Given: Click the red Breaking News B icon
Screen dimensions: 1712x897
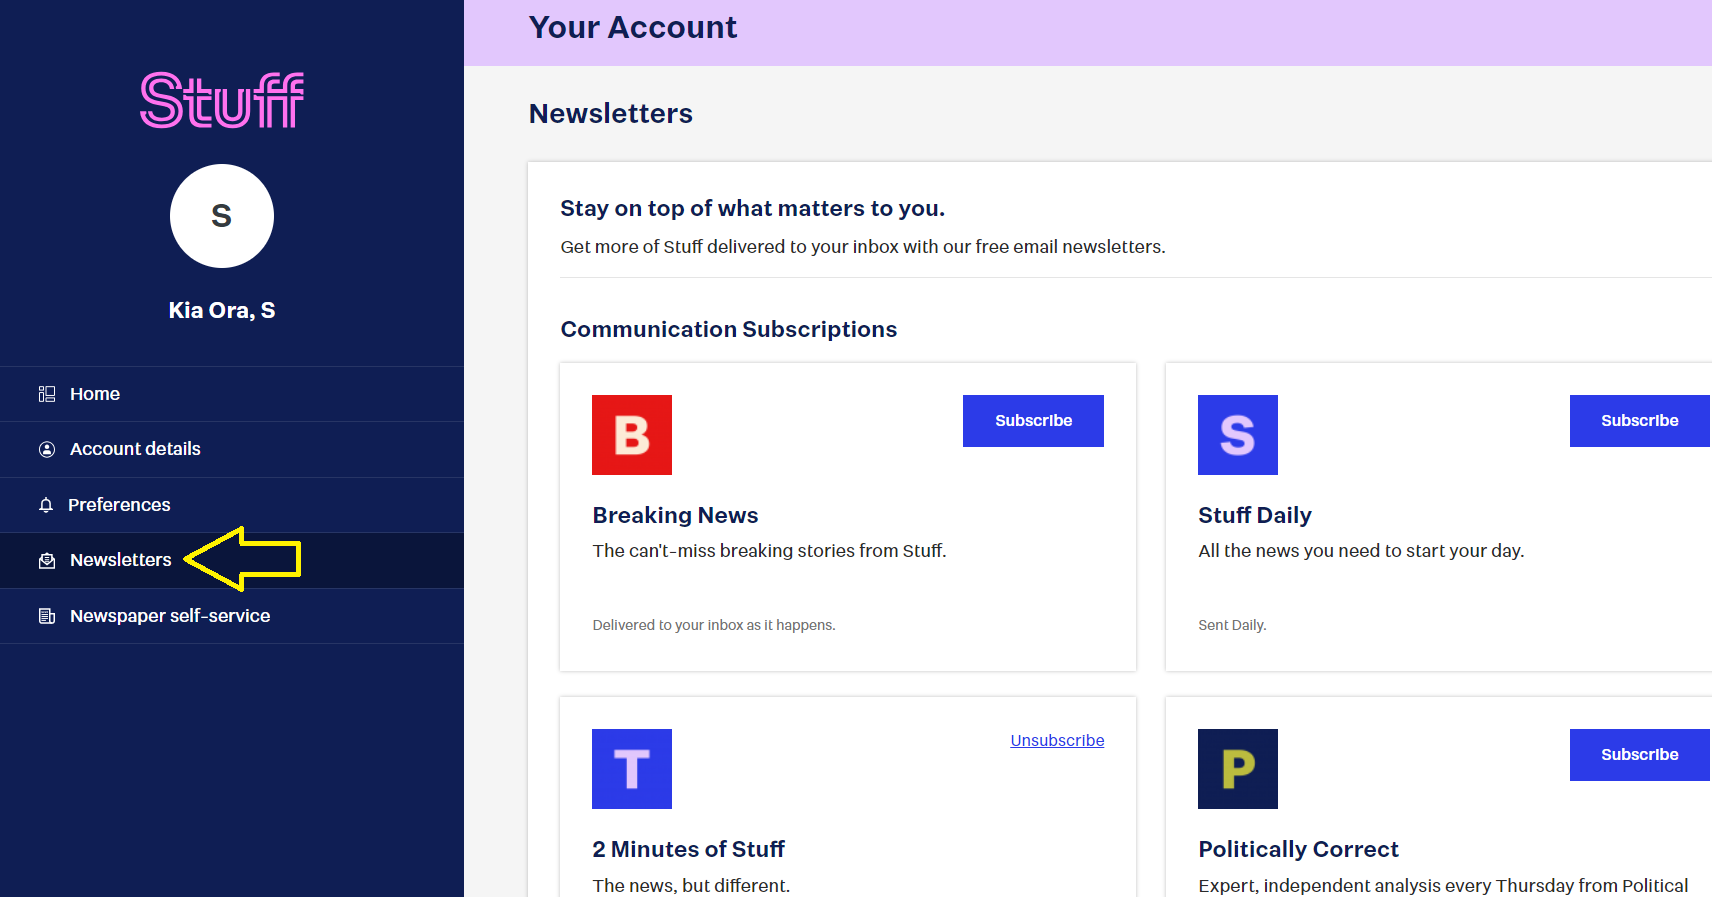Looking at the screenshot, I should 632,435.
